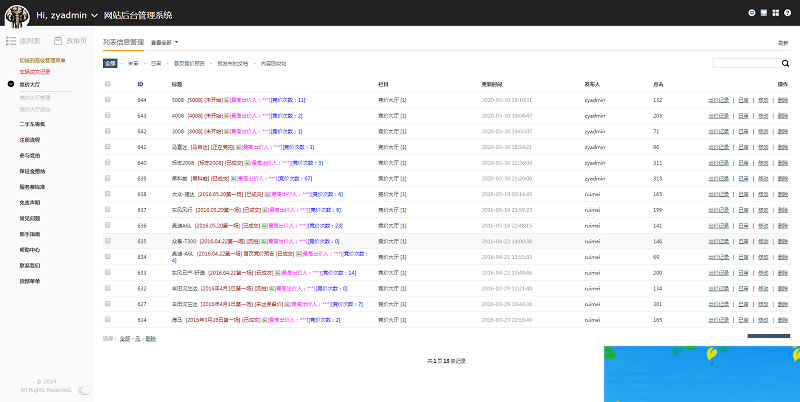Toggle the switch at sidebar bottom

[x=84, y=390]
